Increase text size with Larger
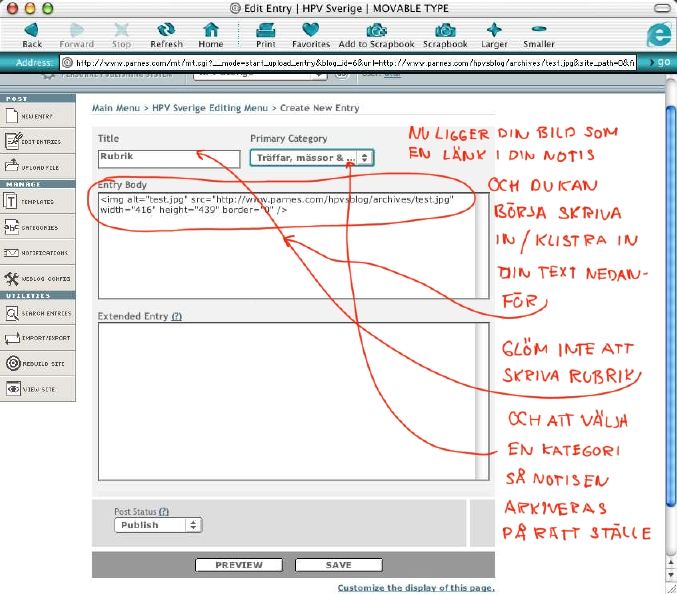The height and width of the screenshot is (594, 677). 494,30
